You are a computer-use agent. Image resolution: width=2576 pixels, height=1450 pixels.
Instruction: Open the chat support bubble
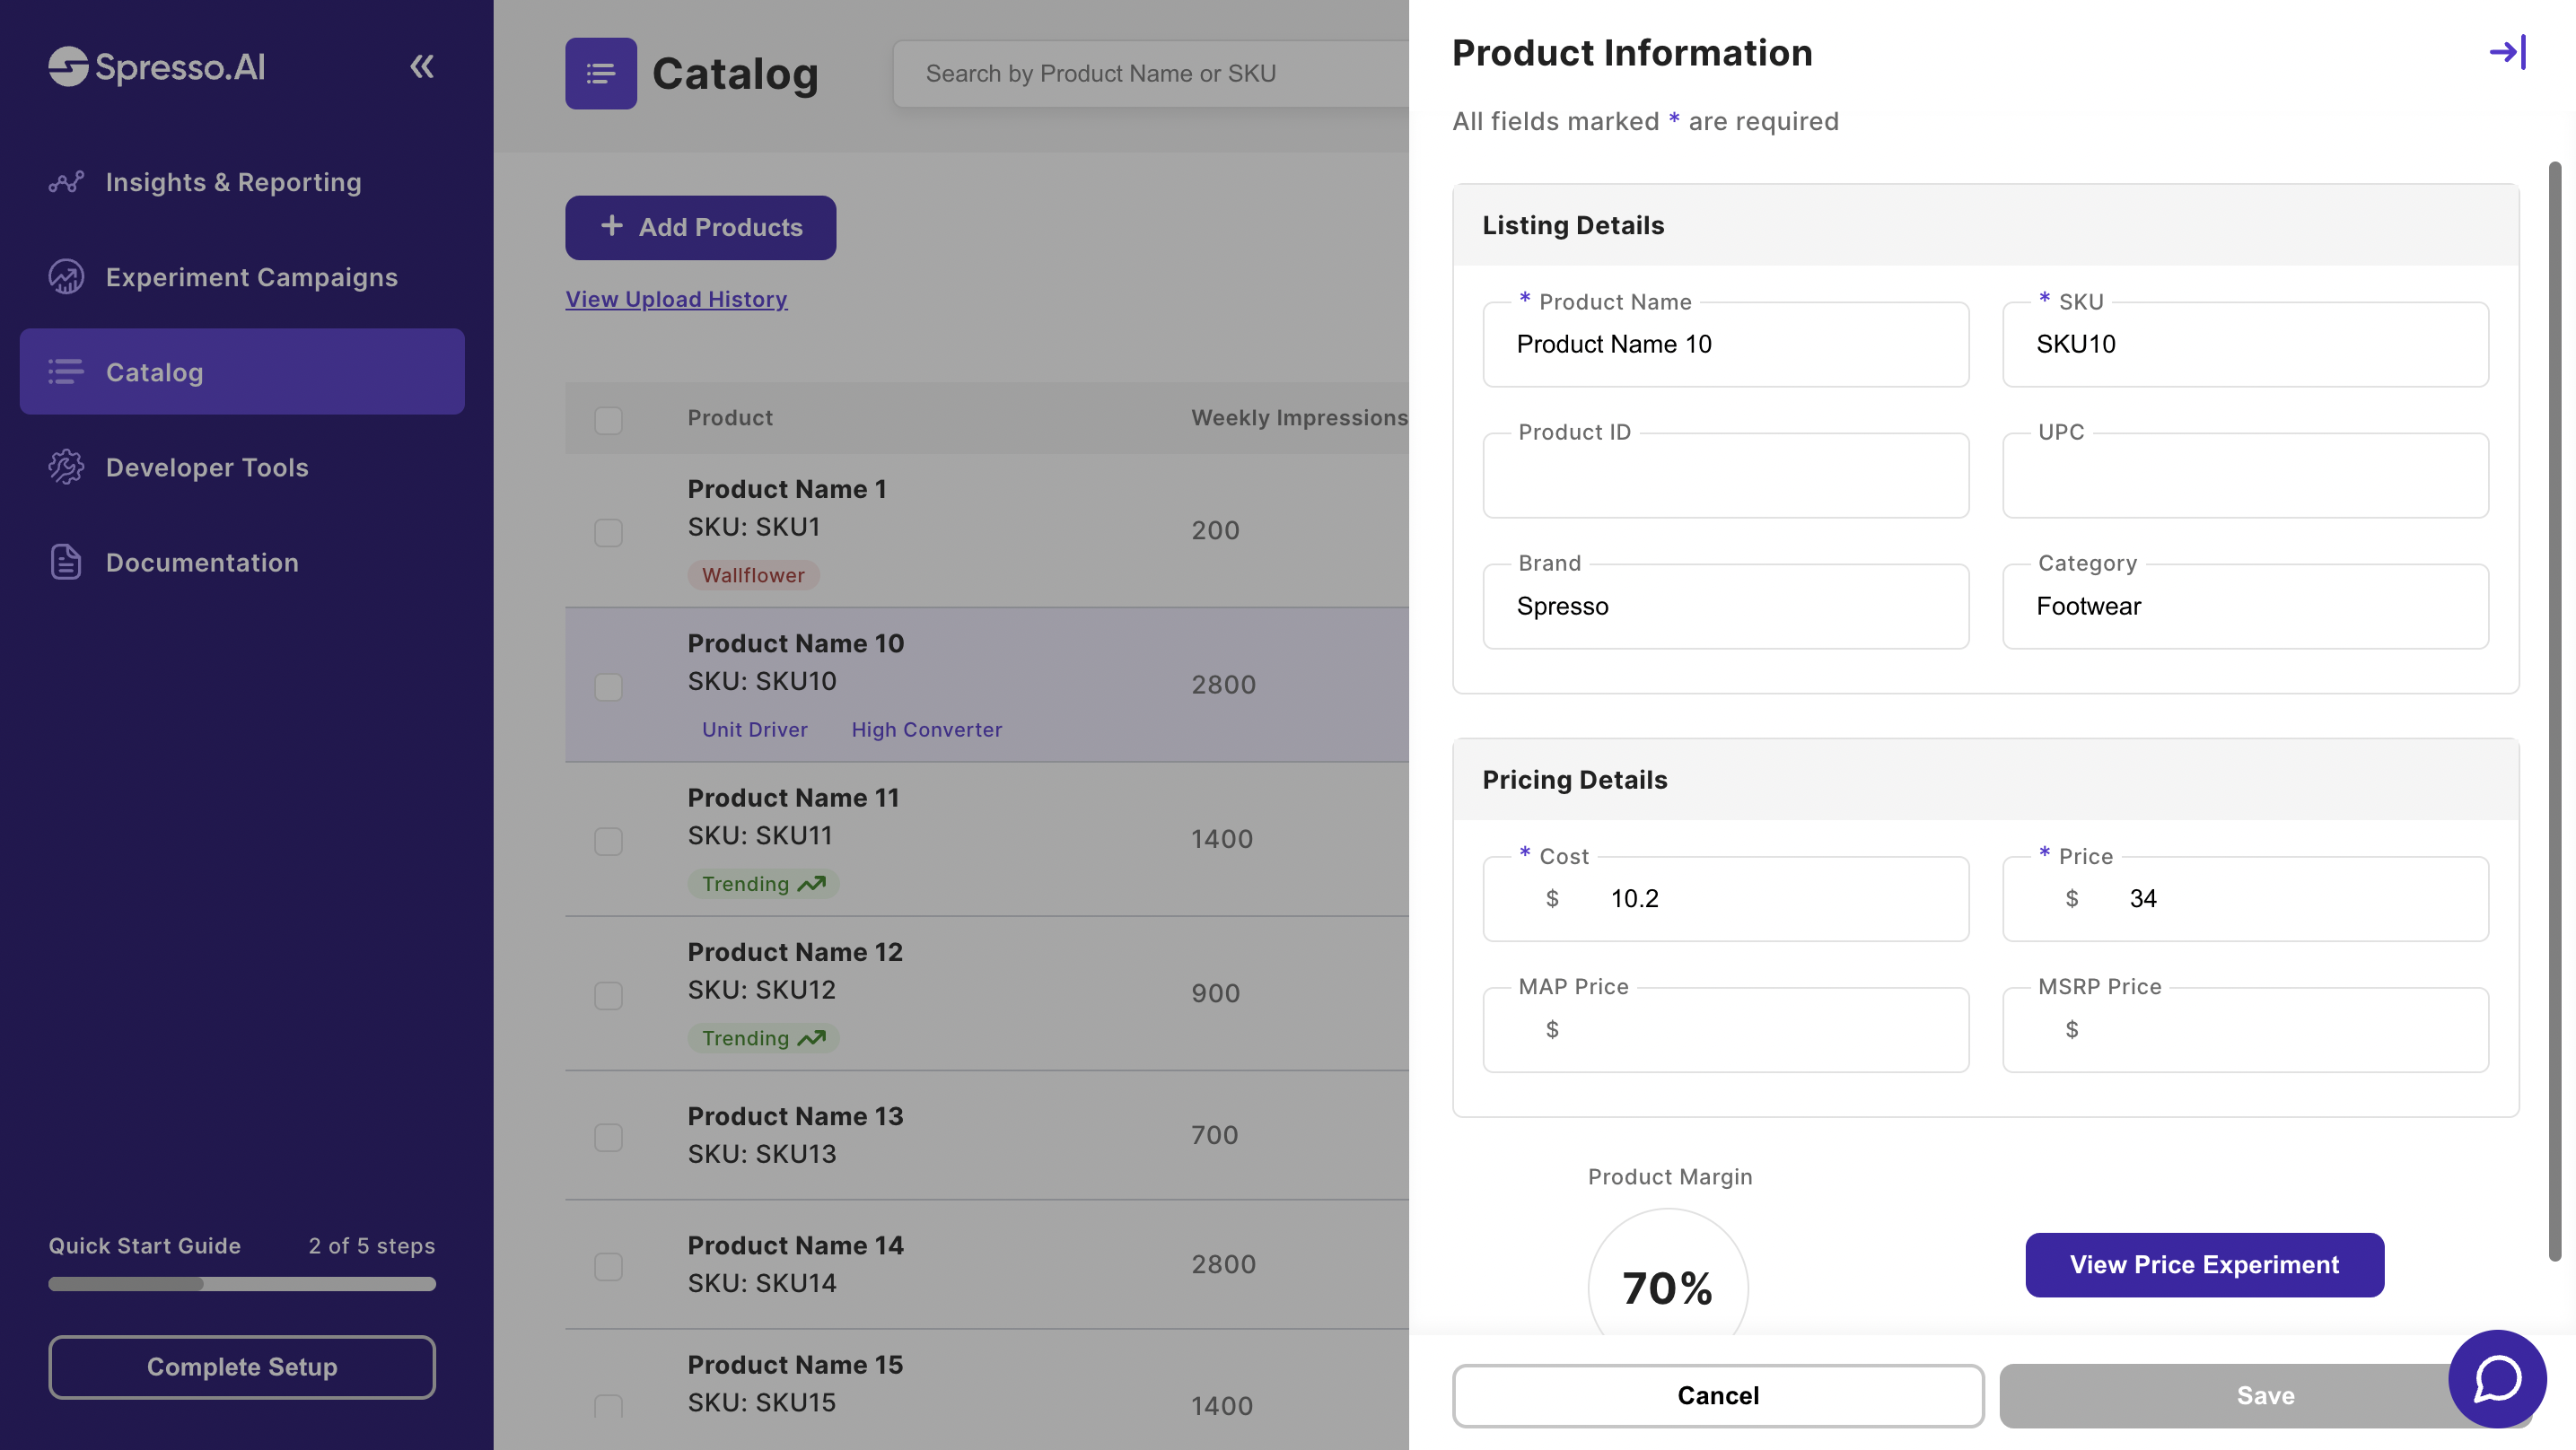[2496, 1378]
